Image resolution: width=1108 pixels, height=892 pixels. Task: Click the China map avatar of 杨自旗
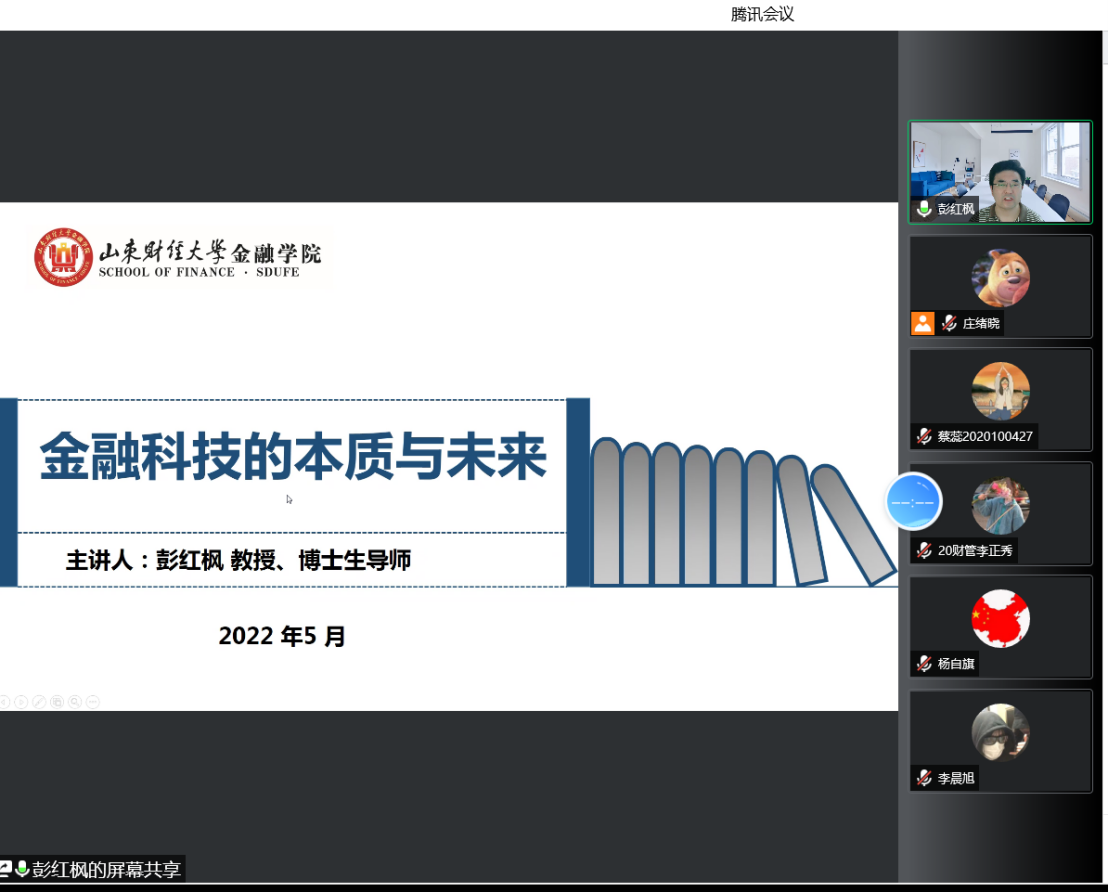coord(1000,619)
